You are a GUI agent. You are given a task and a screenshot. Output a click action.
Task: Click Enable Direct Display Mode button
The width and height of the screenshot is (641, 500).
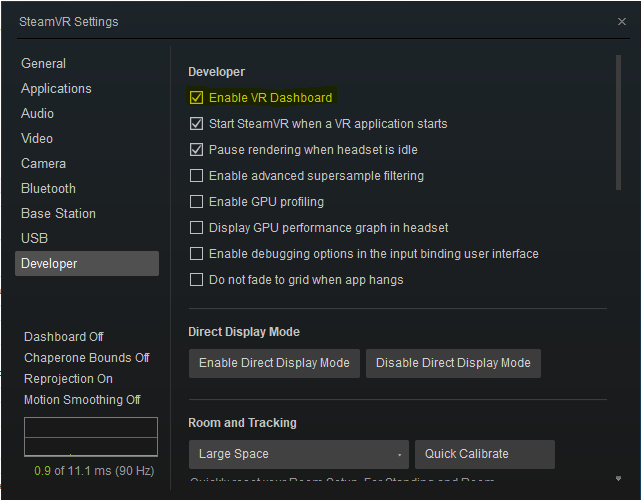tap(274, 363)
